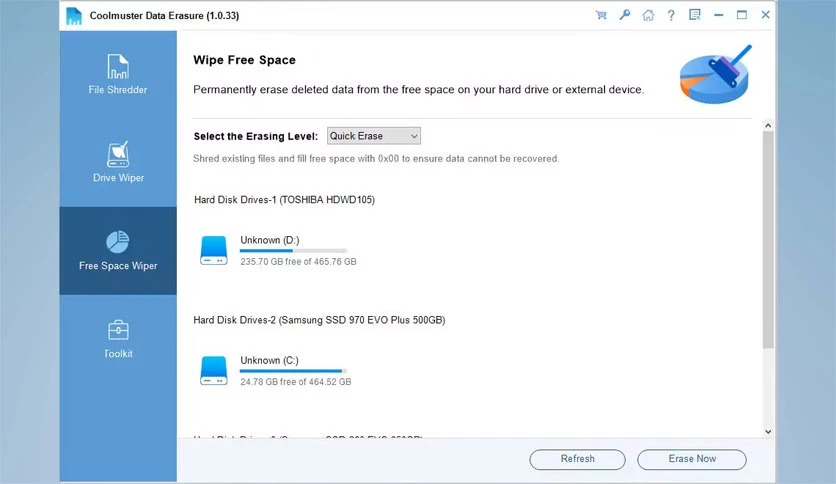836x484 pixels.
Task: Click the C: drive usage bar
Action: pyautogui.click(x=293, y=371)
